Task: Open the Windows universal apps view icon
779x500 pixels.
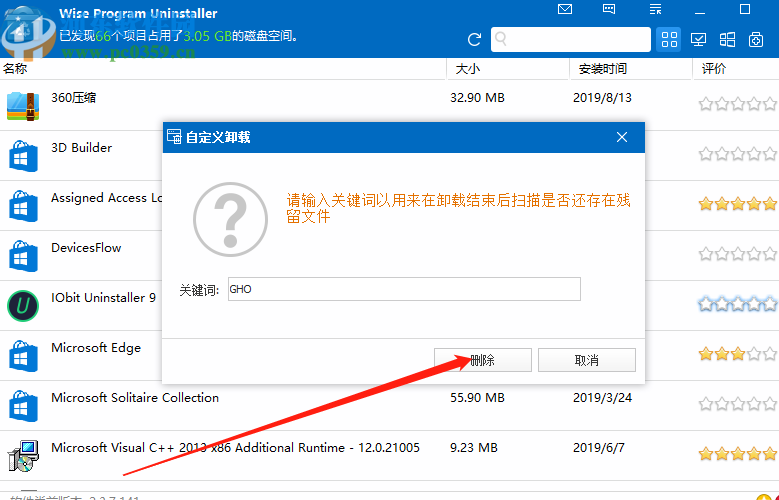Action: (x=727, y=40)
